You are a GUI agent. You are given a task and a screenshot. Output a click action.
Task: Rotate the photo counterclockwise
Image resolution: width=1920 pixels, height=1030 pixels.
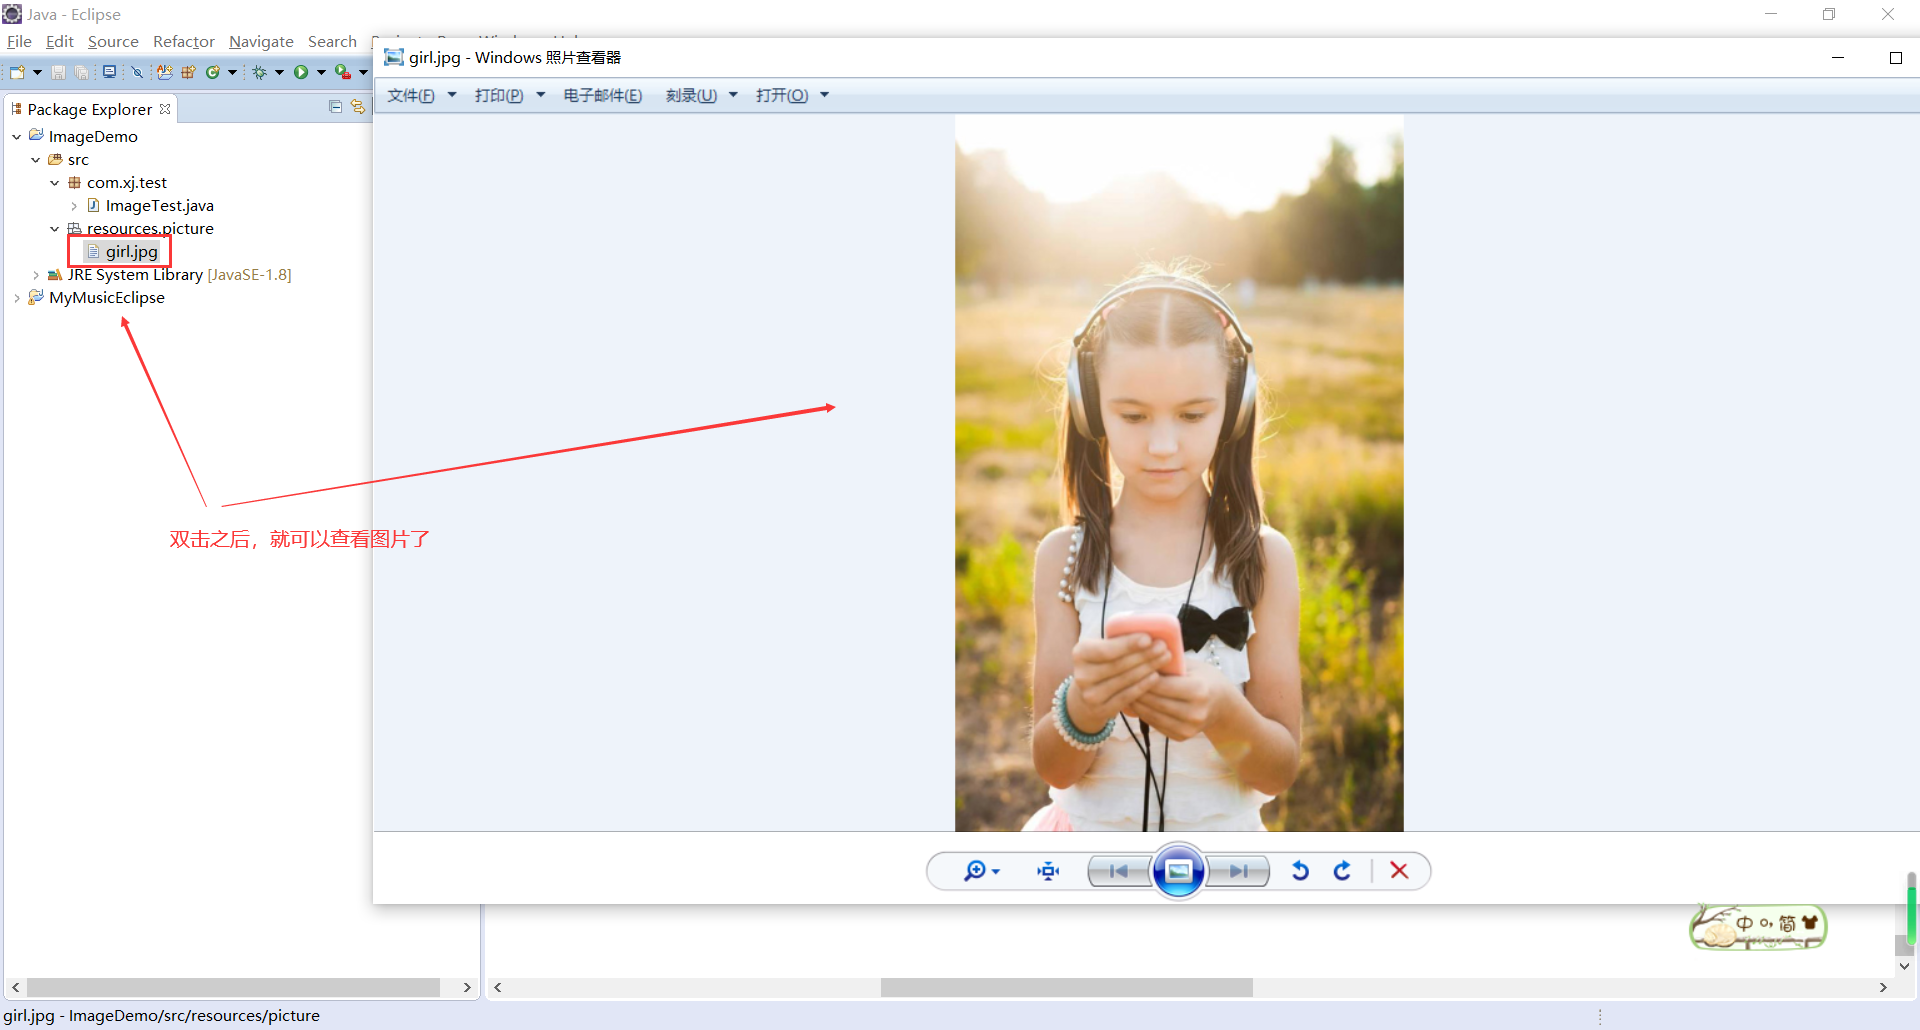click(x=1300, y=871)
